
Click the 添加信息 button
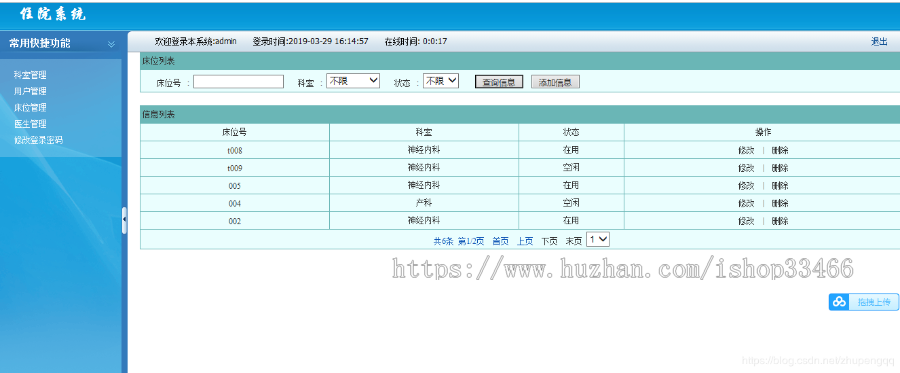coord(555,82)
